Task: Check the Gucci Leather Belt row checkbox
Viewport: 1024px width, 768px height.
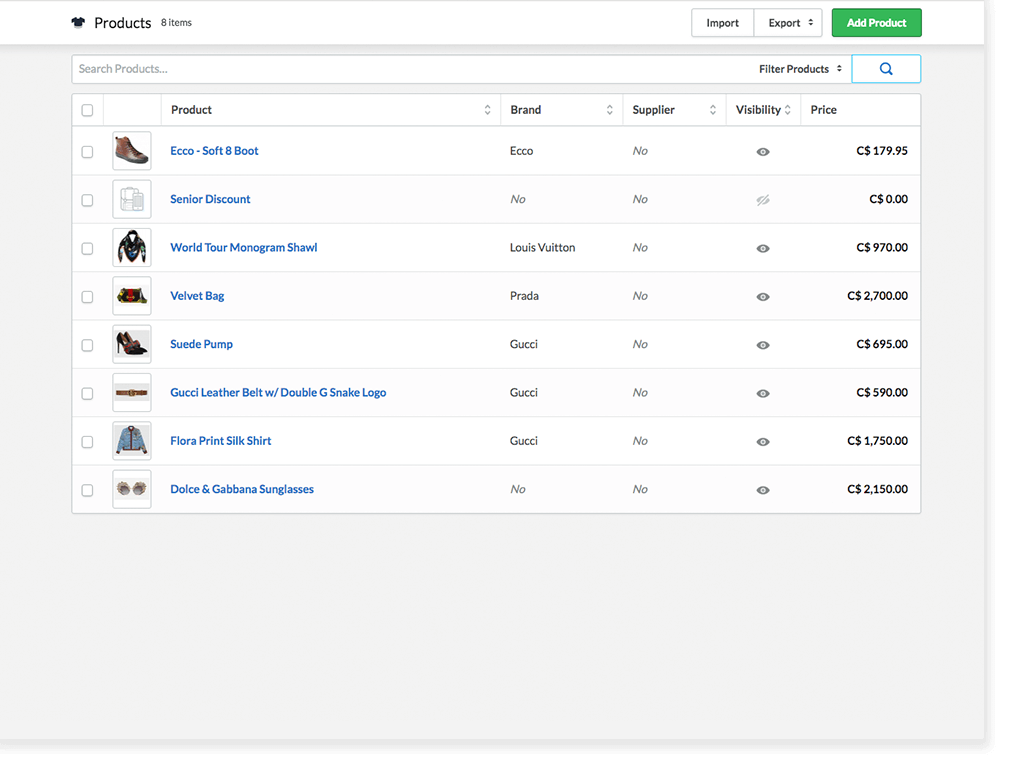Action: 88,394
